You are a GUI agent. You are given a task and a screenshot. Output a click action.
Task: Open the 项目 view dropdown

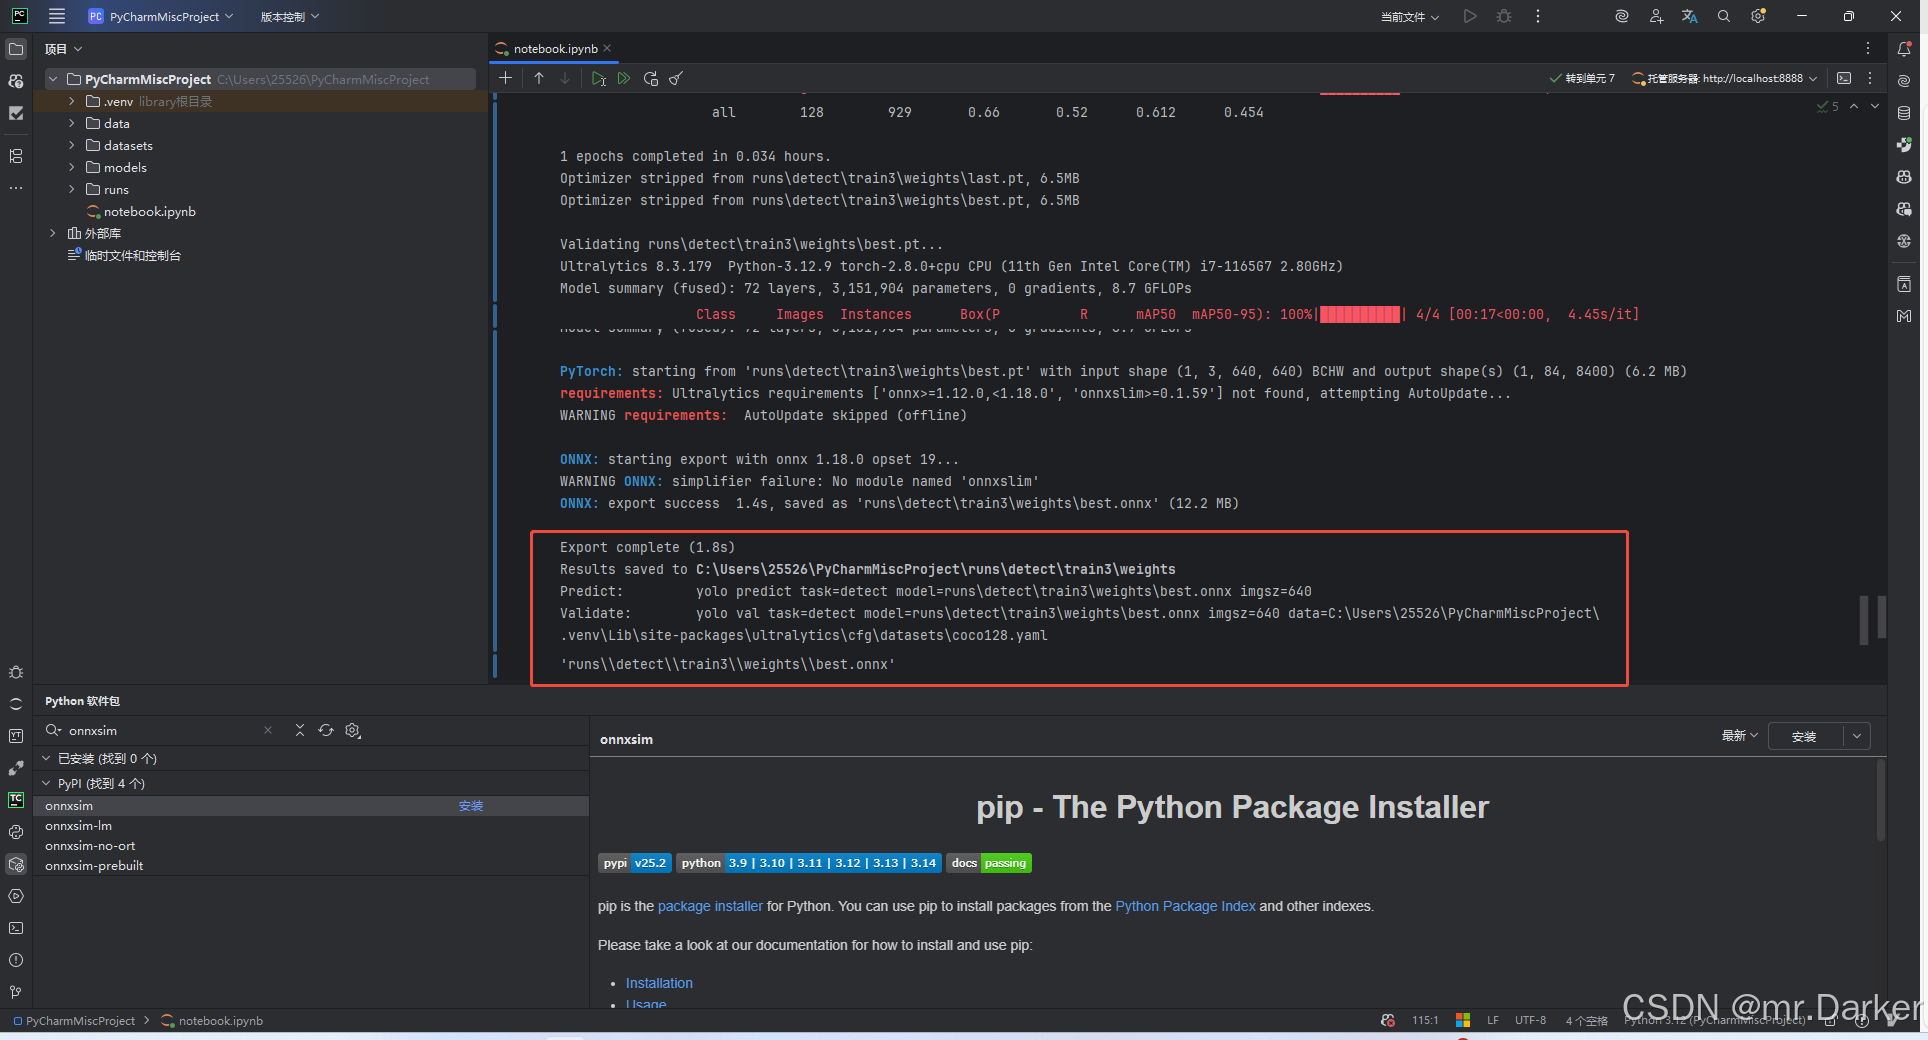(x=63, y=49)
